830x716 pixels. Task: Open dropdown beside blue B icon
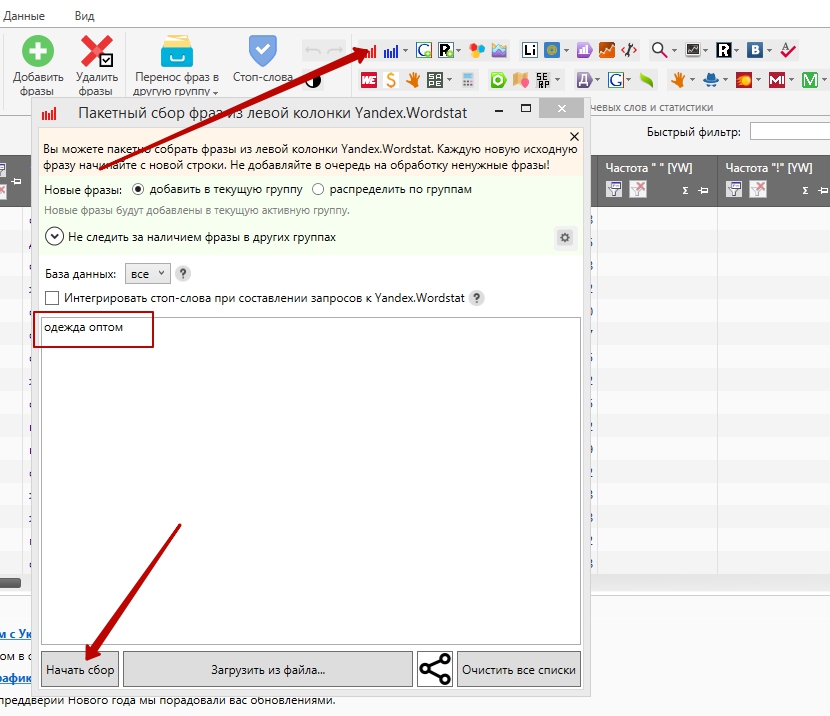(x=769, y=51)
